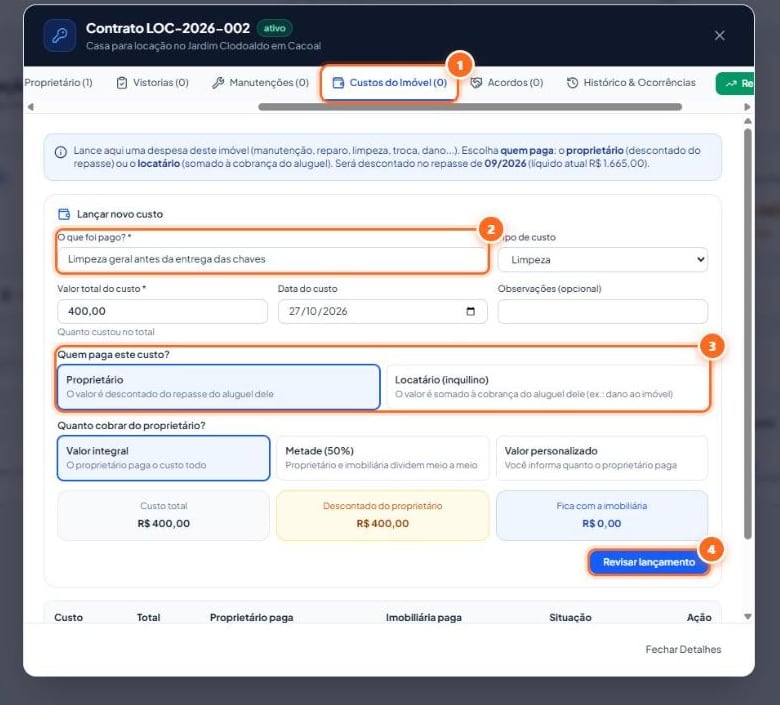
Task: Click the 'Custo' table column header
Action: pos(69,617)
